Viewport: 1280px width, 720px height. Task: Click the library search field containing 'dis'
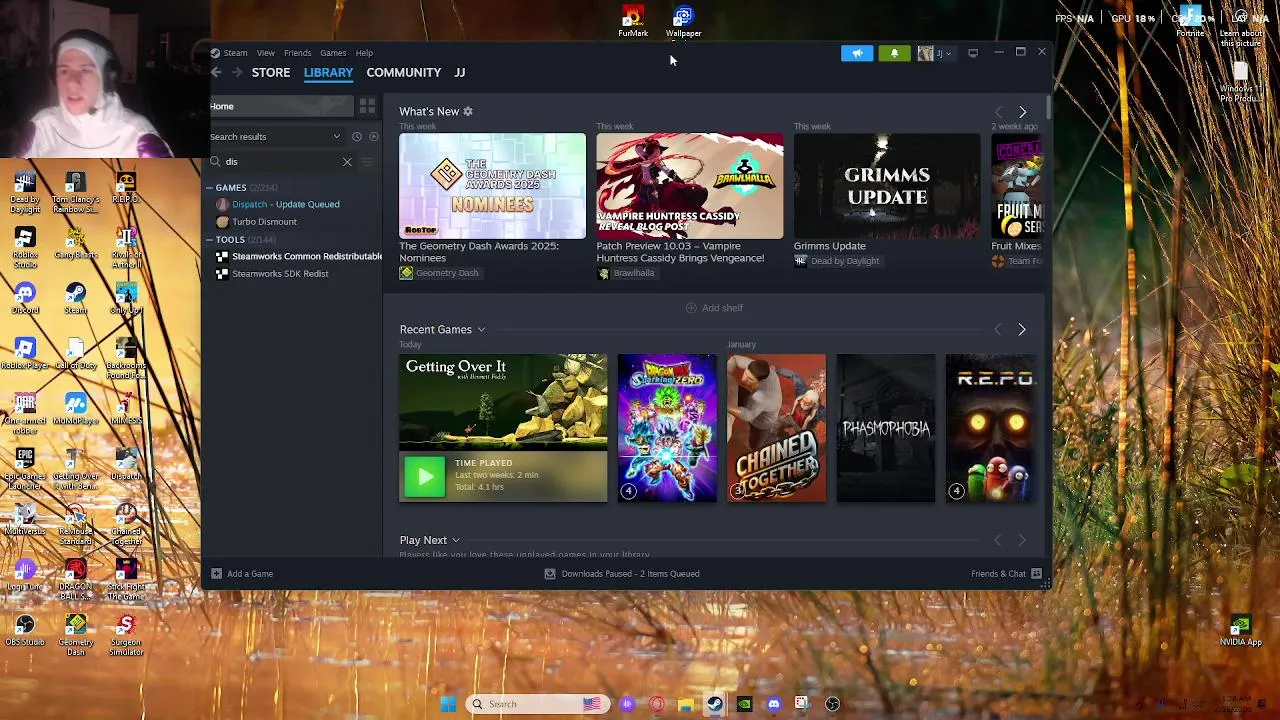tap(280, 161)
